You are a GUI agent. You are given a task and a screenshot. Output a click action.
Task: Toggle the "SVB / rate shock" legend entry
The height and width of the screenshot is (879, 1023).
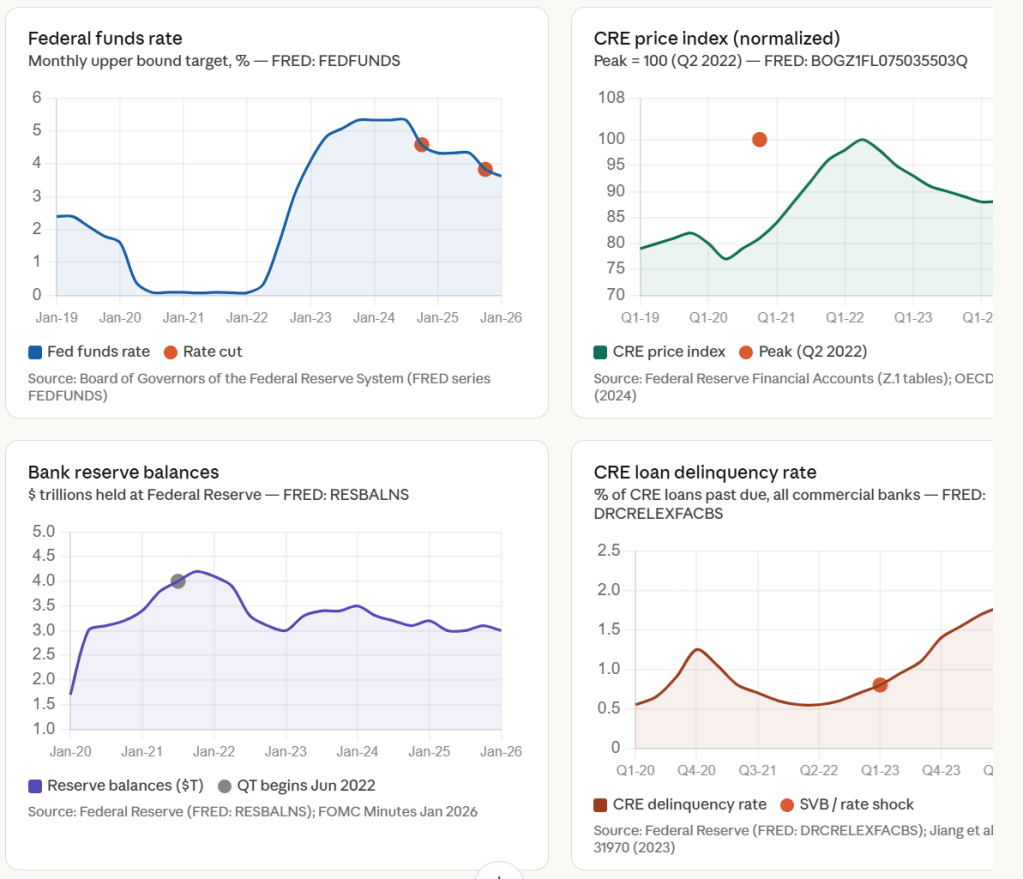(x=848, y=804)
